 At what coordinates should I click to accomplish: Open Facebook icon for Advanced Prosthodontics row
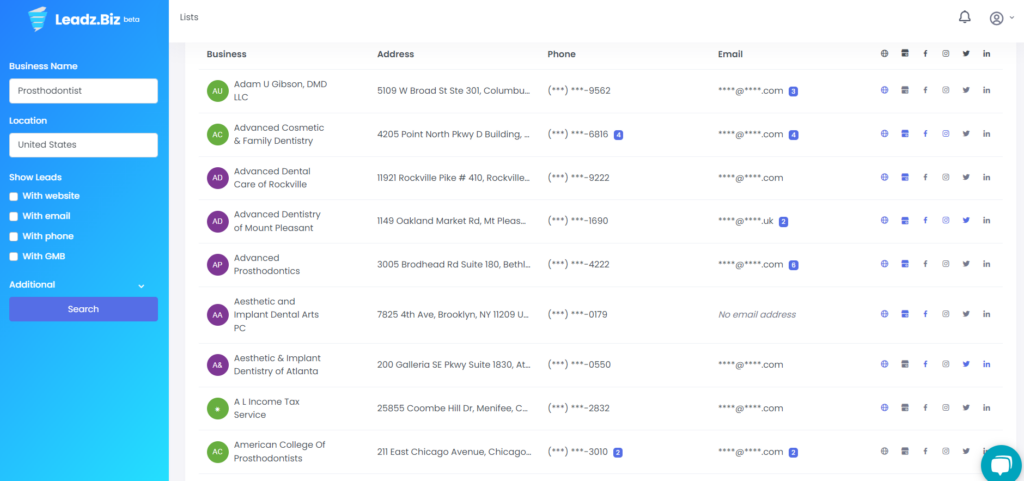tap(925, 264)
